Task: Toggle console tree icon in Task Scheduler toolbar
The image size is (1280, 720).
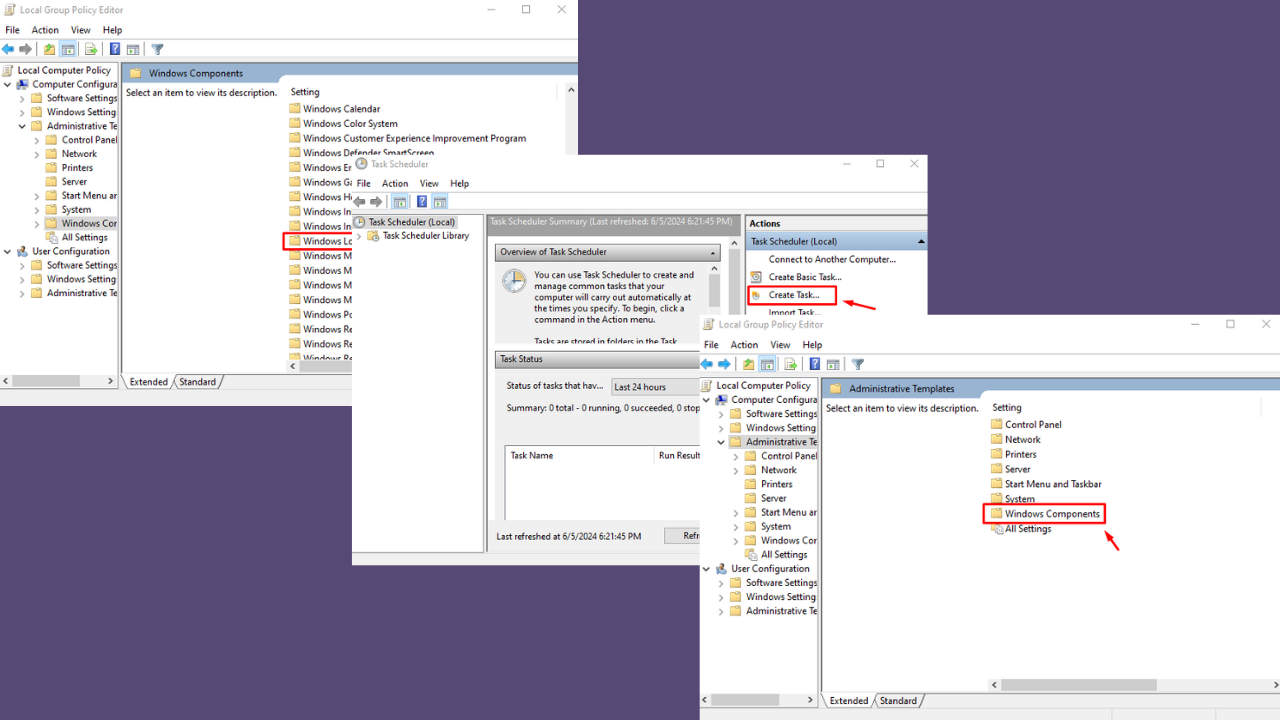Action: [400, 202]
